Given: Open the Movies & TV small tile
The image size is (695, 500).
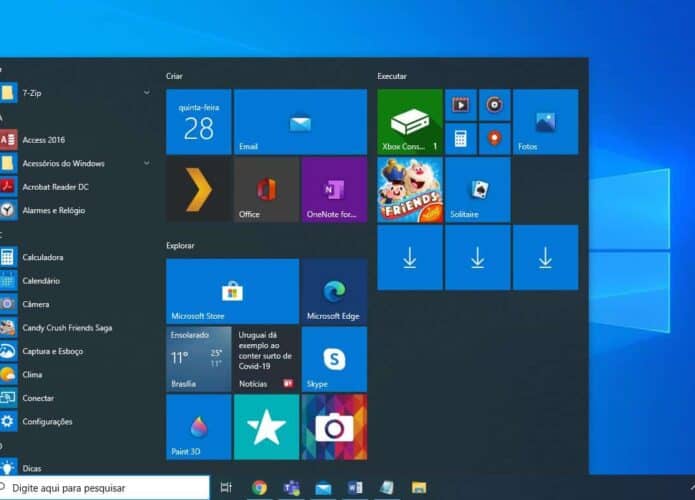Looking at the screenshot, I should [x=461, y=105].
